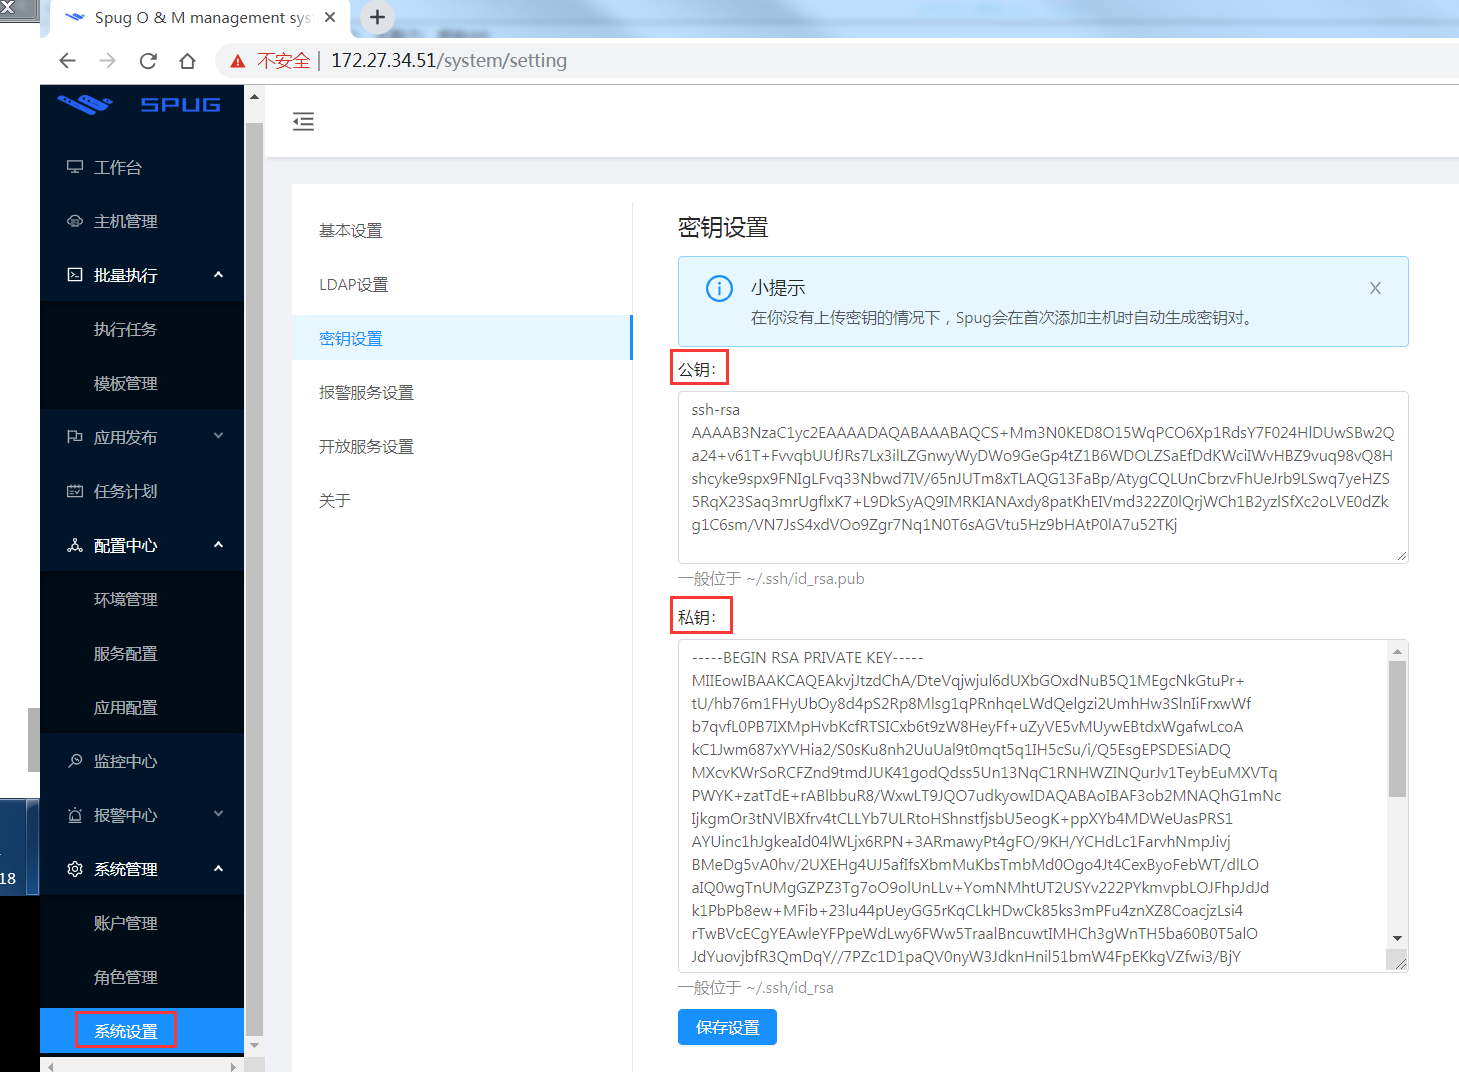Click the 系统管理 gear icon
This screenshot has height=1072, width=1459.
click(x=75, y=869)
